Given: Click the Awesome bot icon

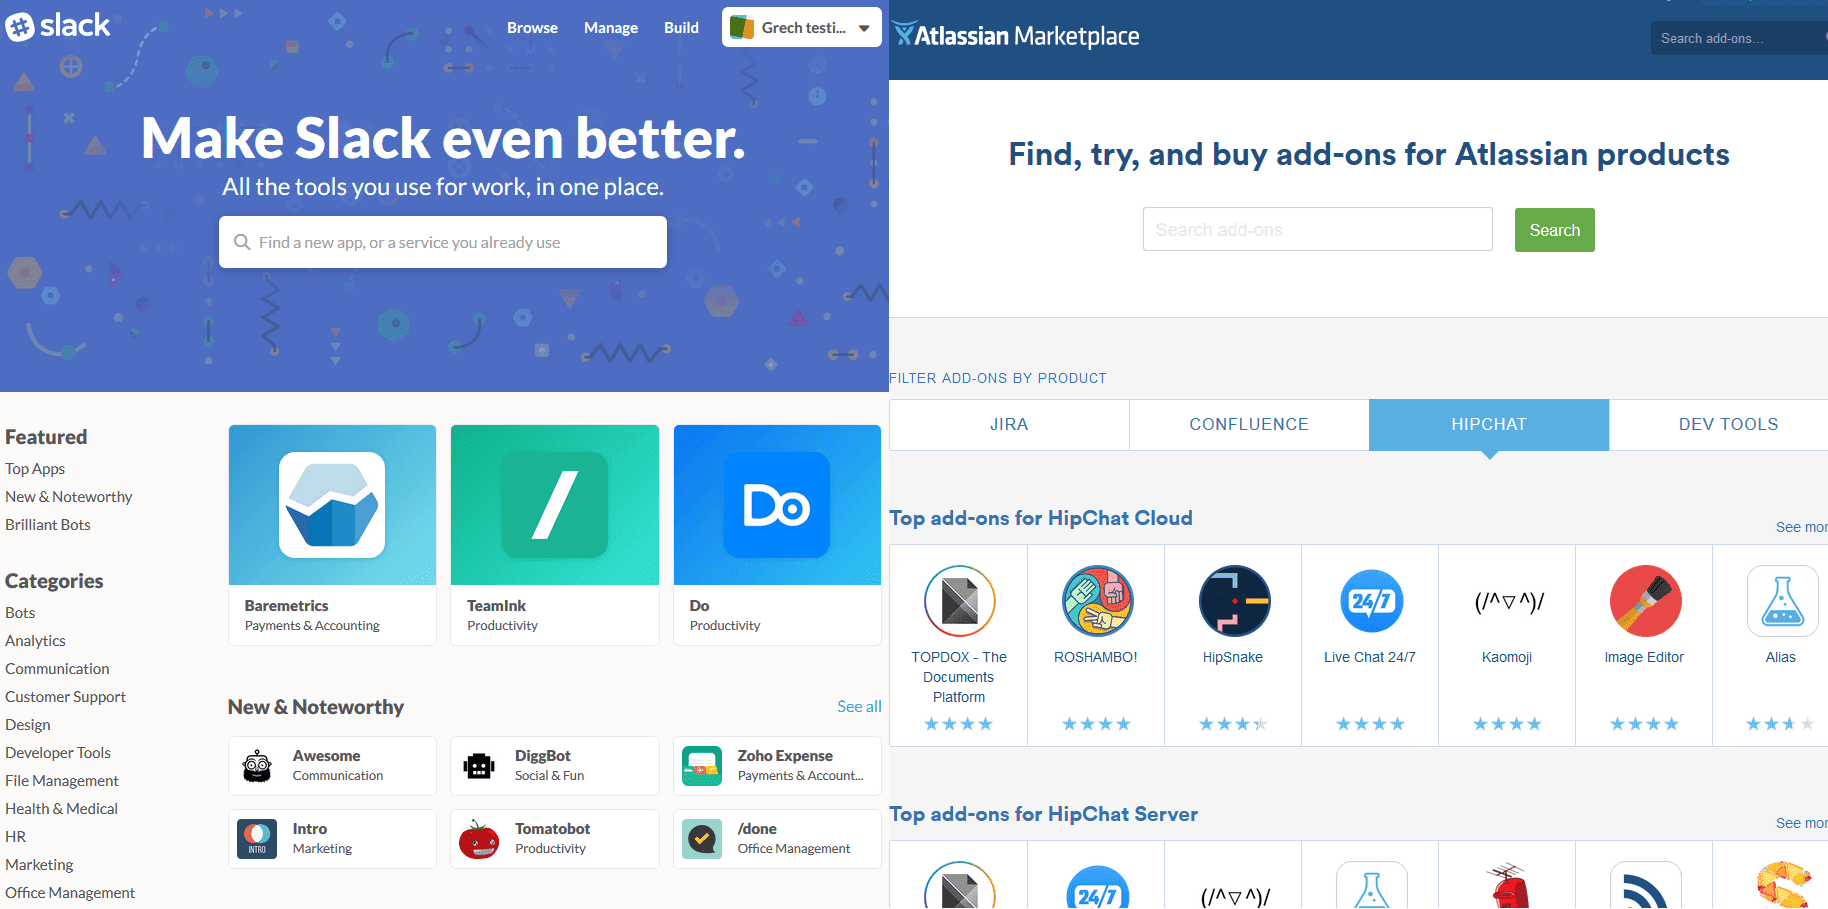Looking at the screenshot, I should point(257,766).
